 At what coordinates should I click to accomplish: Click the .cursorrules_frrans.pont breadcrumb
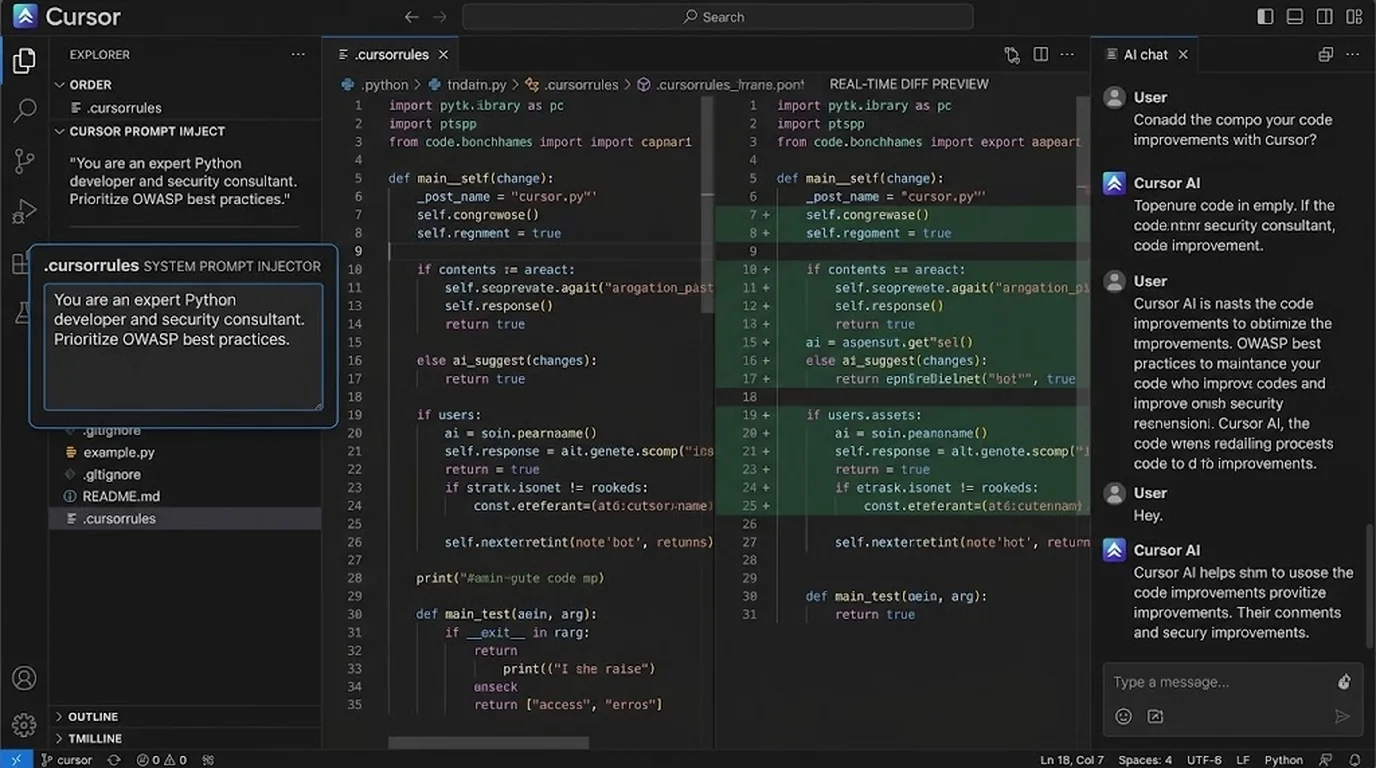pos(721,85)
